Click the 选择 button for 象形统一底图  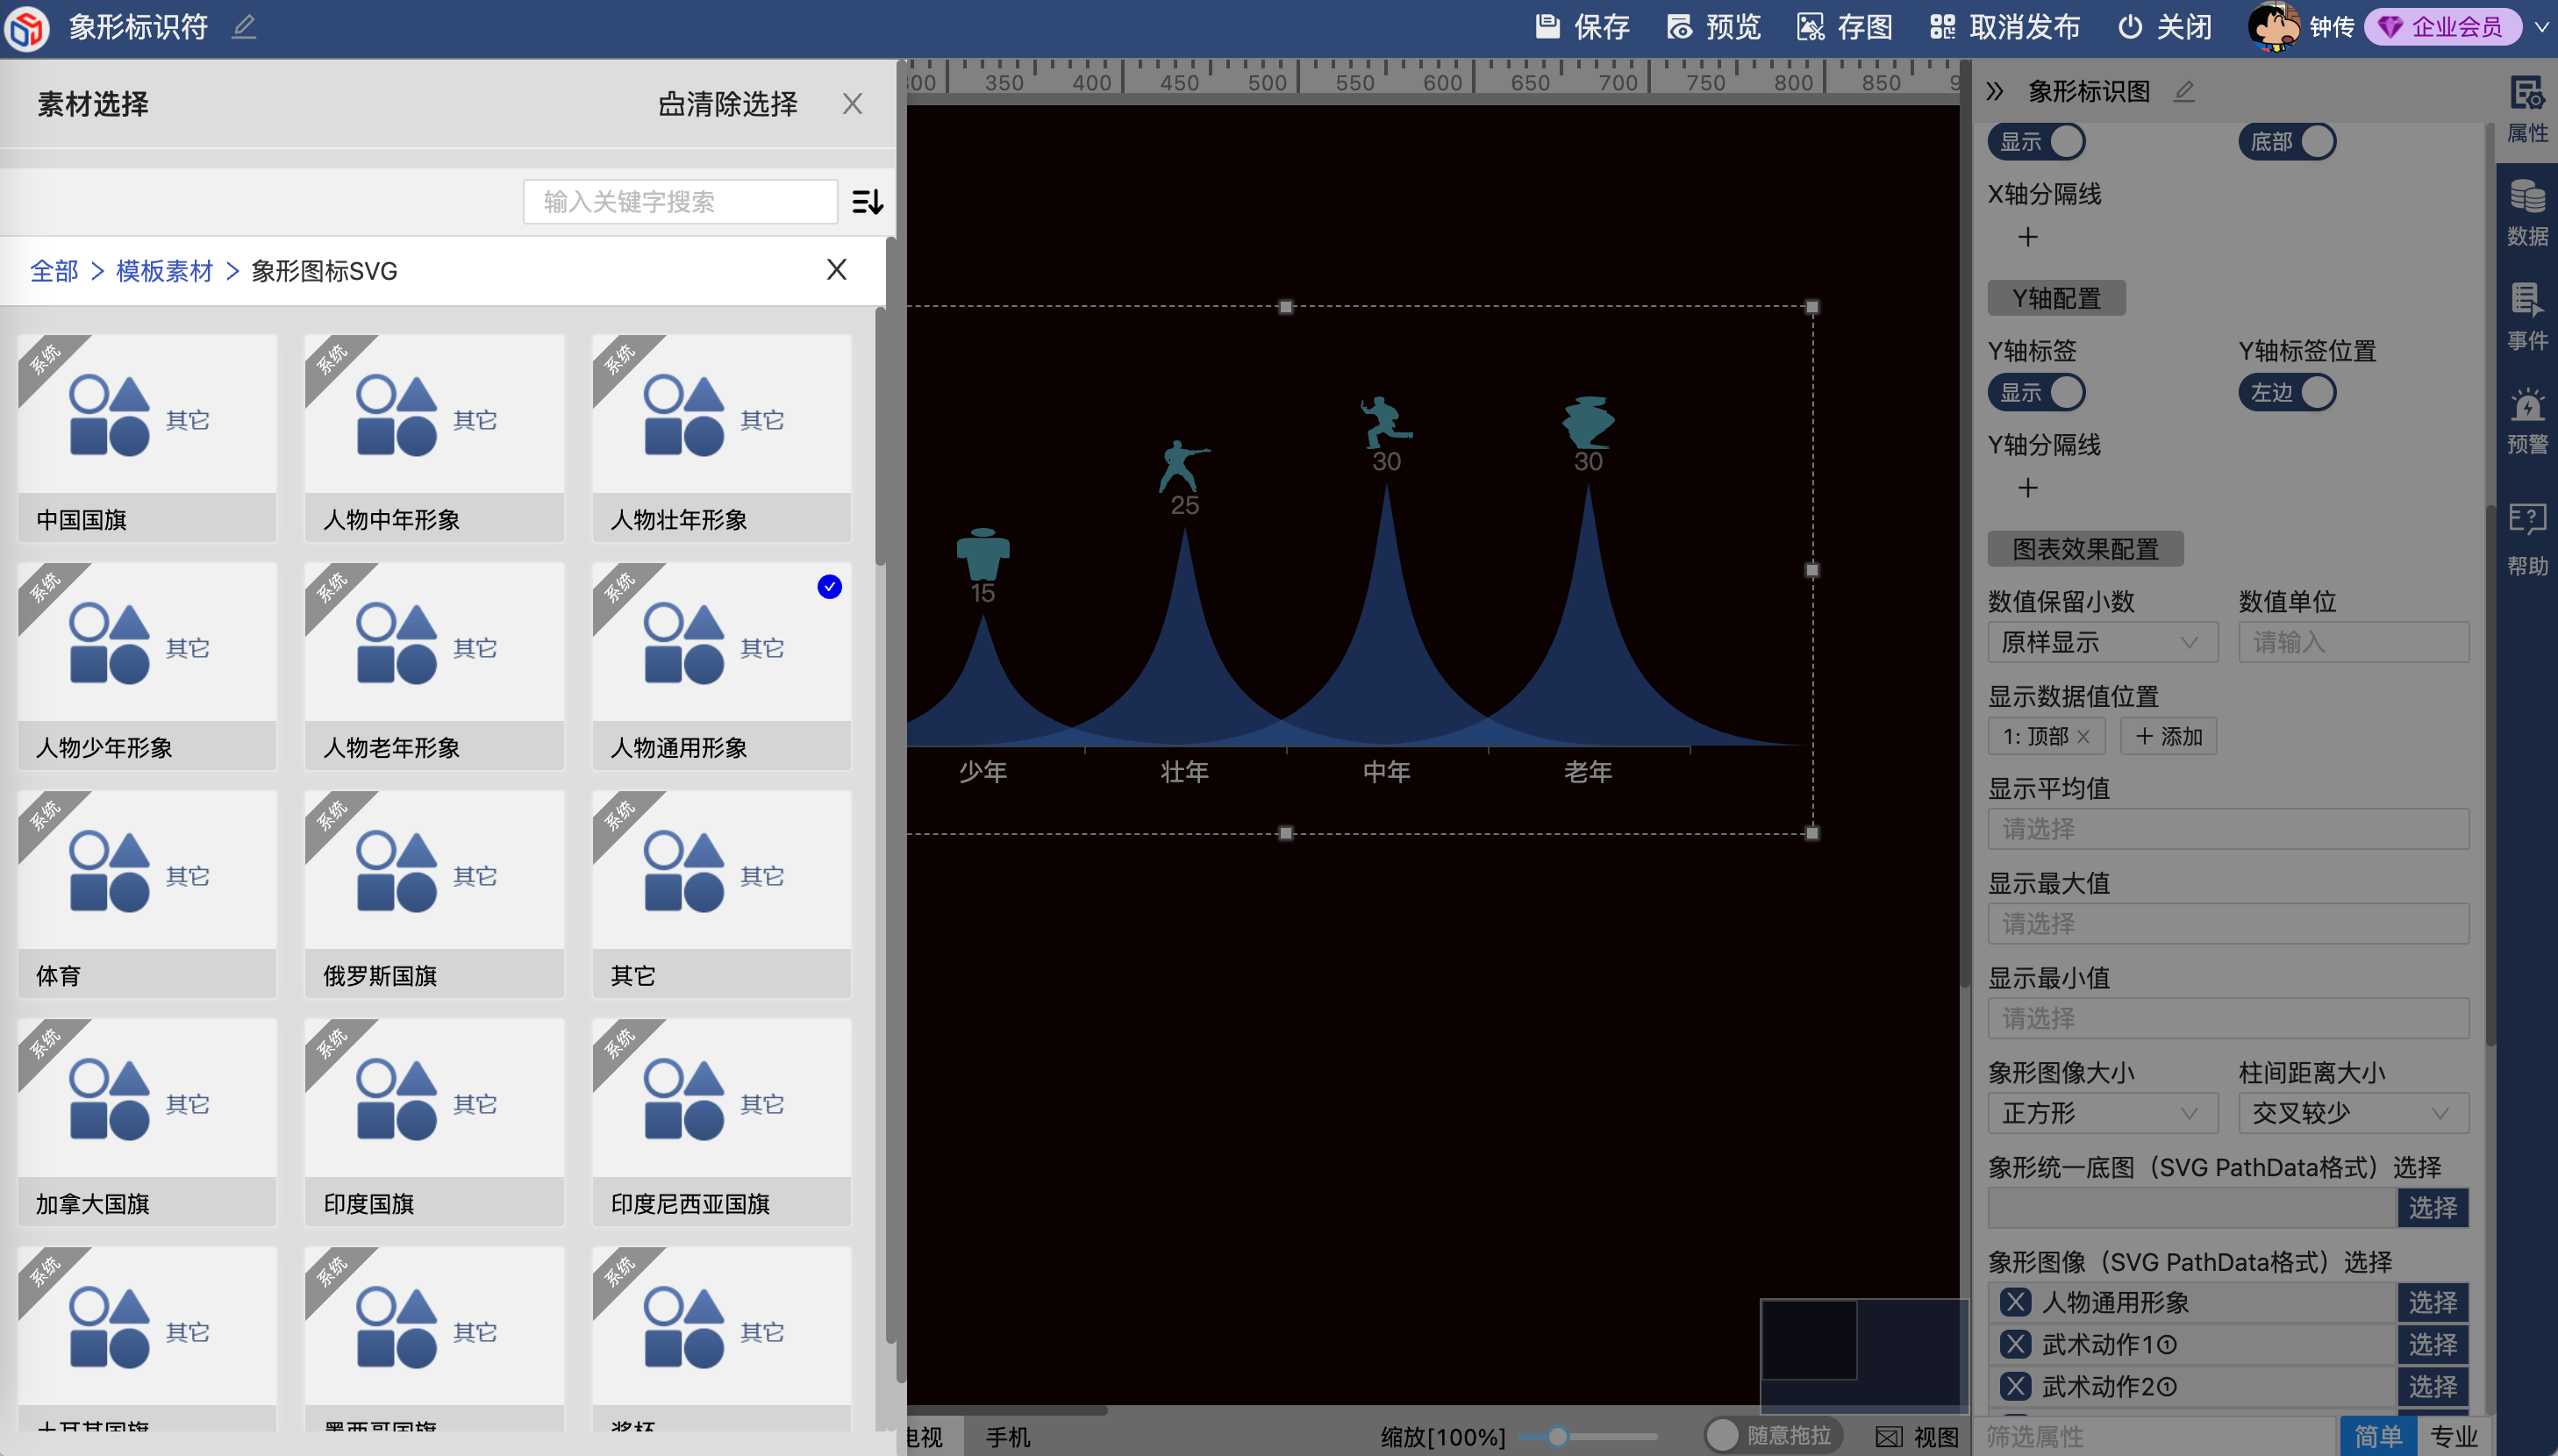click(x=2433, y=1209)
